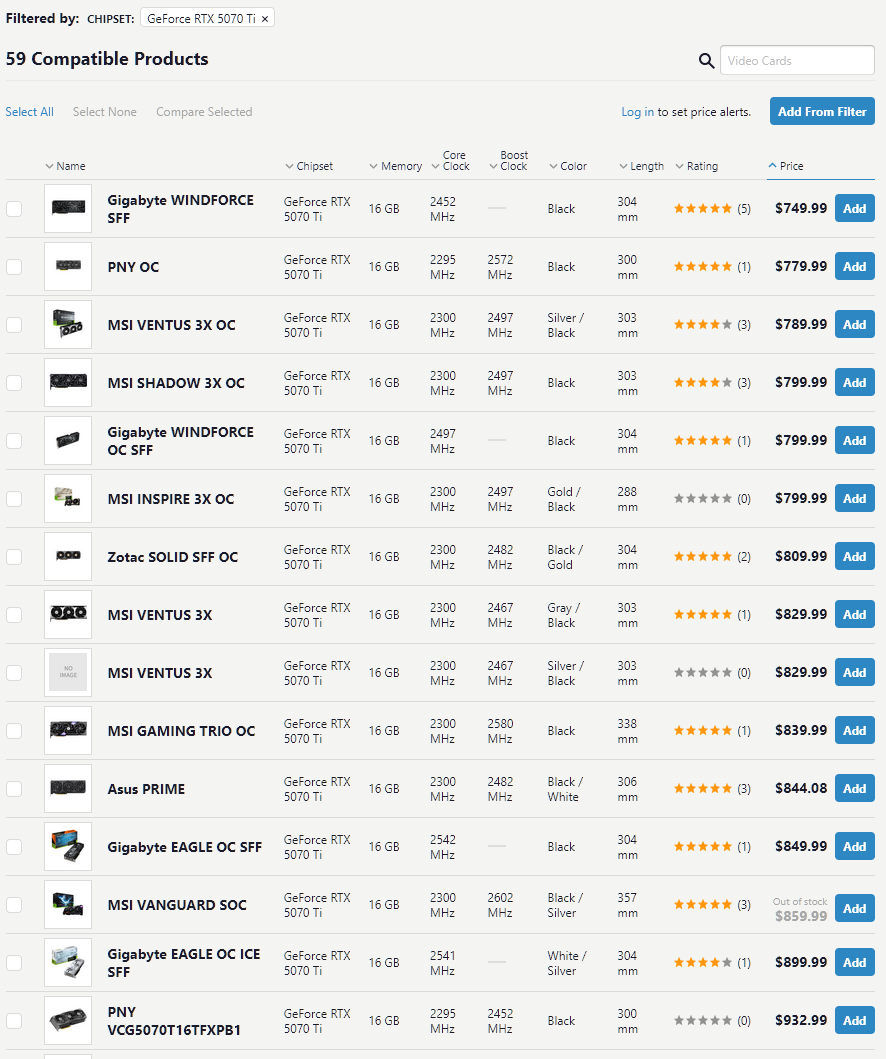The width and height of the screenshot is (886, 1059).
Task: Sort the list by Chipset column
Action: point(309,166)
